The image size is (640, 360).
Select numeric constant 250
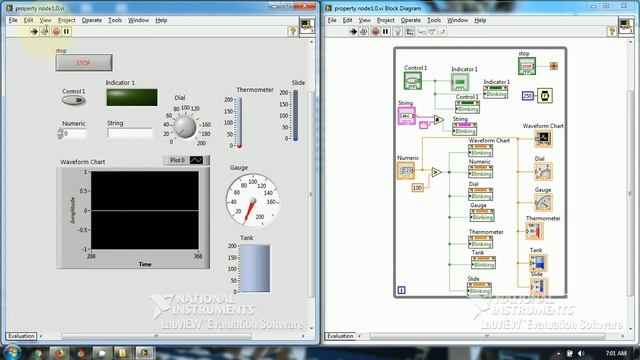[x=528, y=96]
